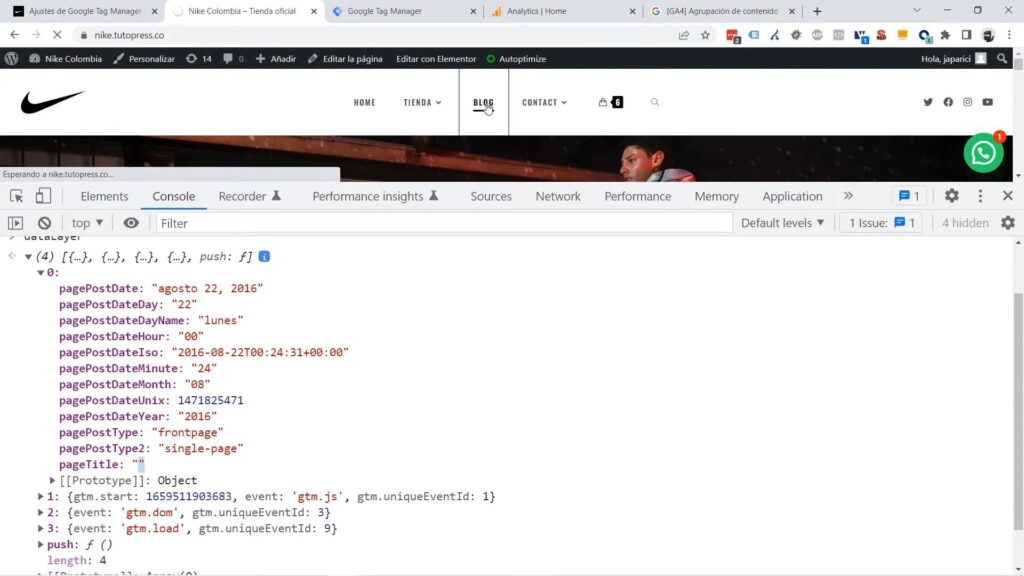This screenshot has width=1024, height=576.
Task: Switch to the Sources tab
Action: (x=490, y=196)
